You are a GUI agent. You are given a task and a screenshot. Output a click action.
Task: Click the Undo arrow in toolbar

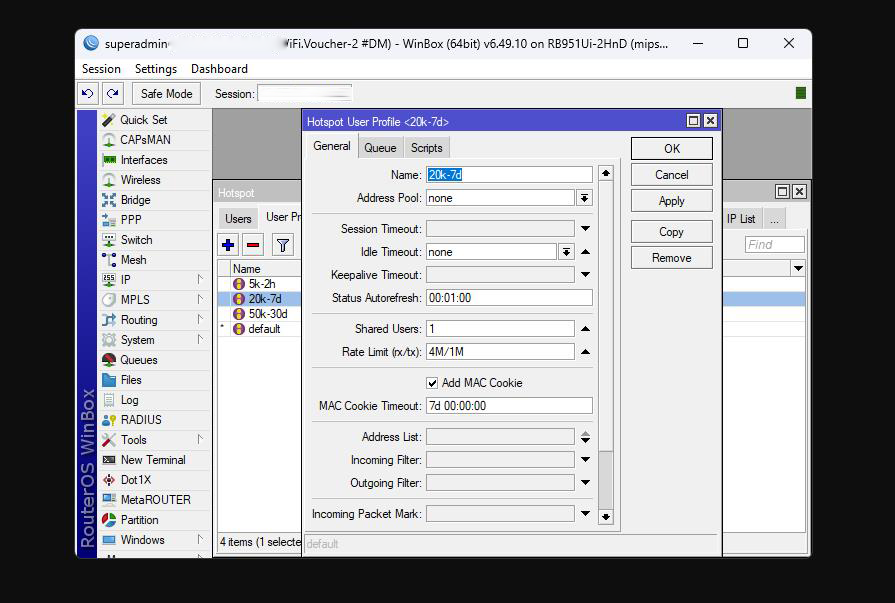tap(88, 94)
